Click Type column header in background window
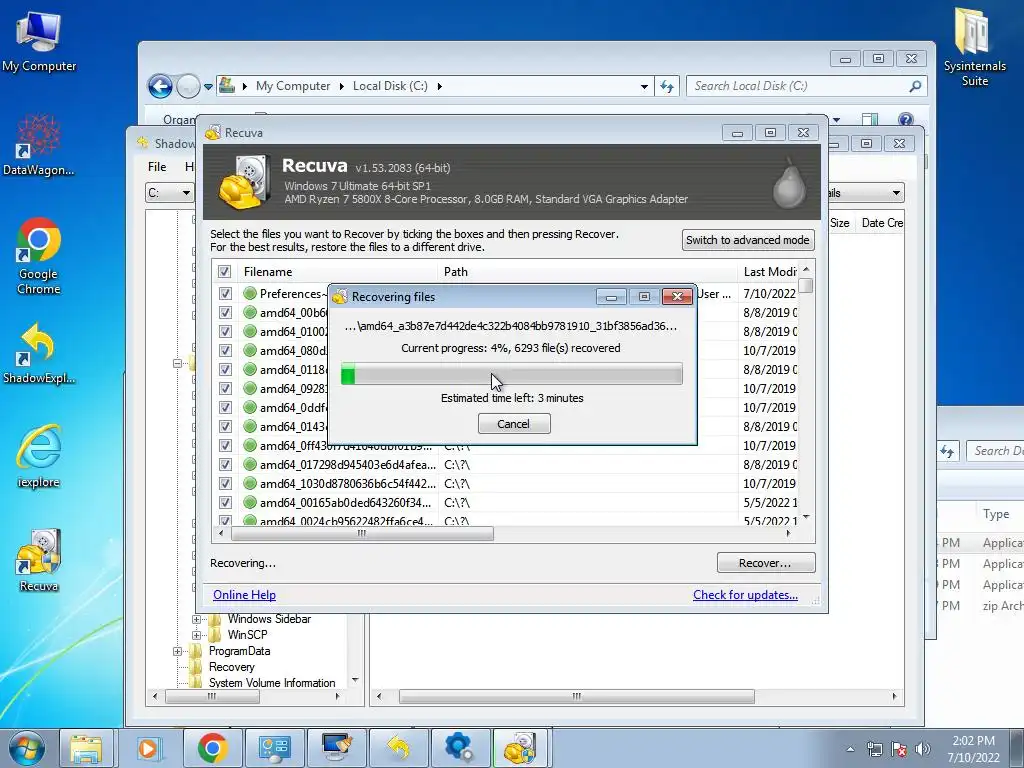 [x=997, y=514]
